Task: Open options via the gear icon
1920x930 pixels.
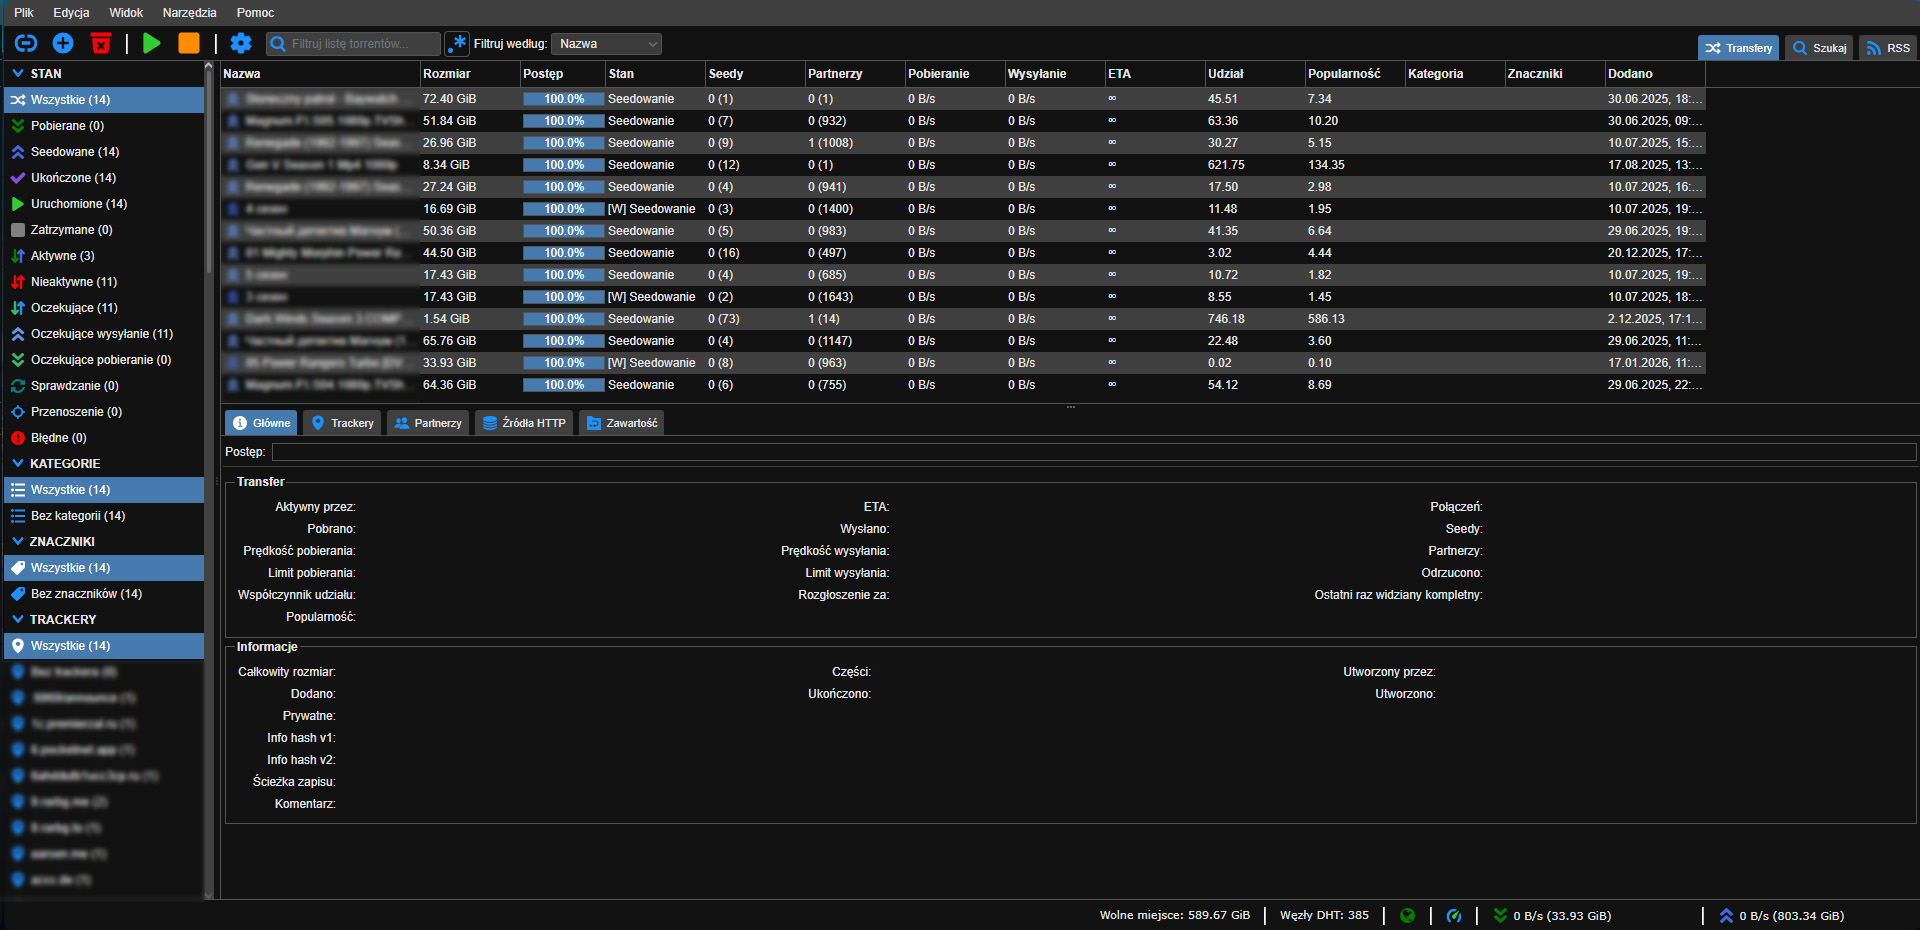Action: [x=241, y=43]
